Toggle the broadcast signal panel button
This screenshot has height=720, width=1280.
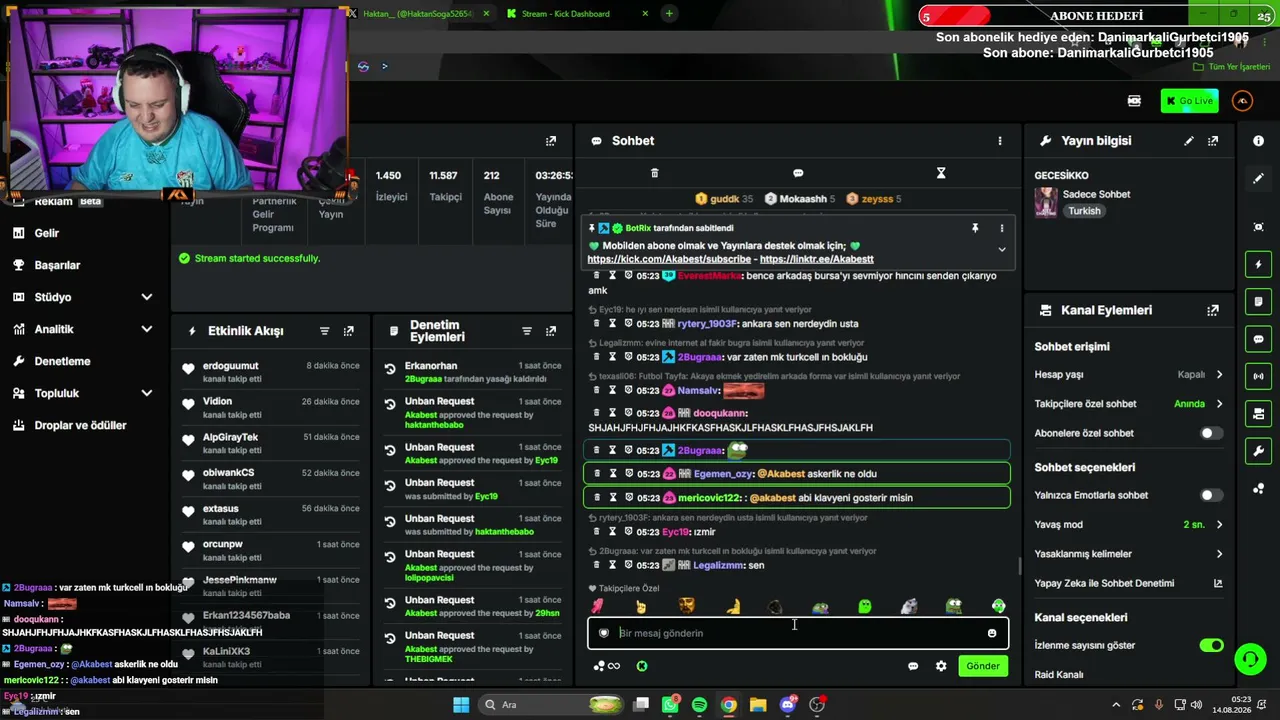[1258, 376]
